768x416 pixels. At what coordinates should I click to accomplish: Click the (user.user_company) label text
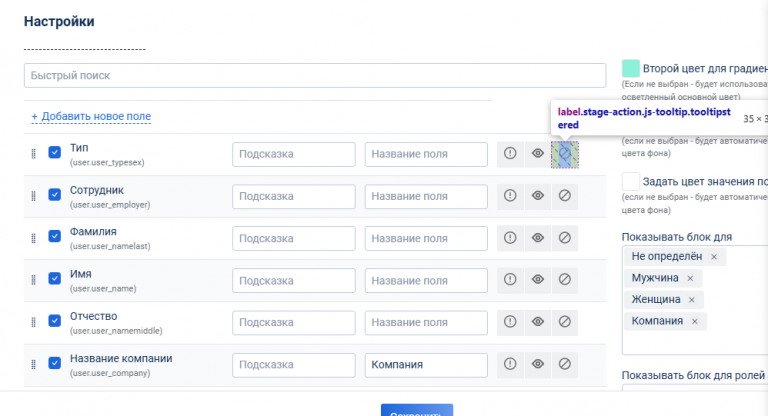click(x=110, y=373)
